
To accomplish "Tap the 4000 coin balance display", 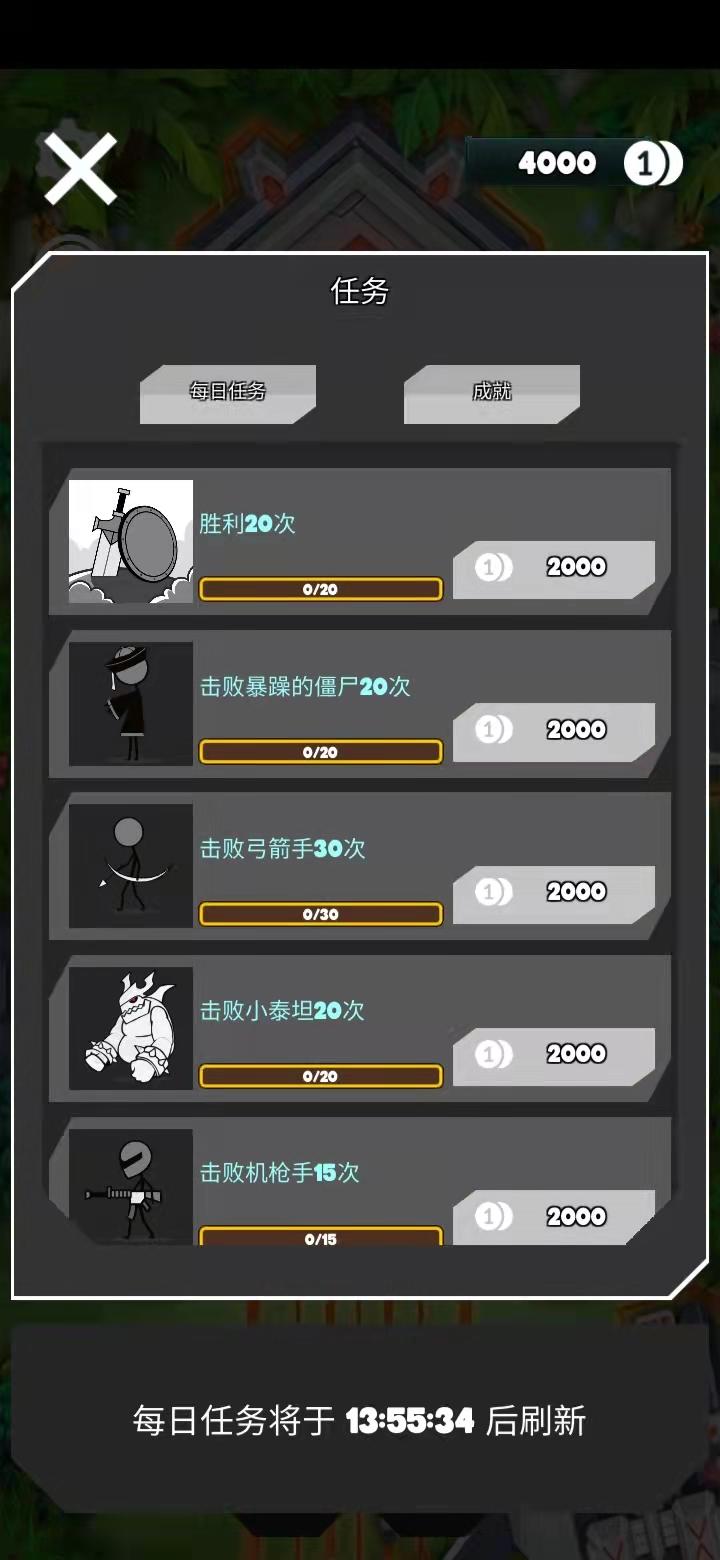I will (557, 163).
